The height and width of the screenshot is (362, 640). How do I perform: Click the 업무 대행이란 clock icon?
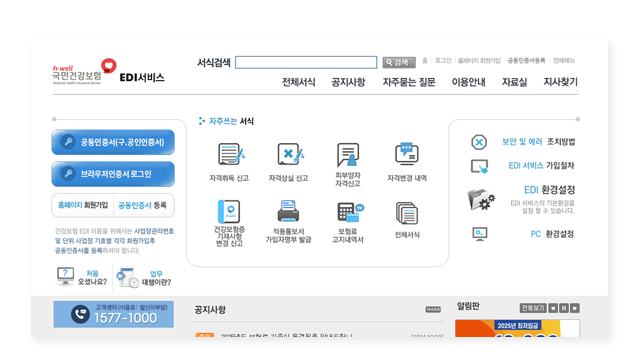click(127, 278)
